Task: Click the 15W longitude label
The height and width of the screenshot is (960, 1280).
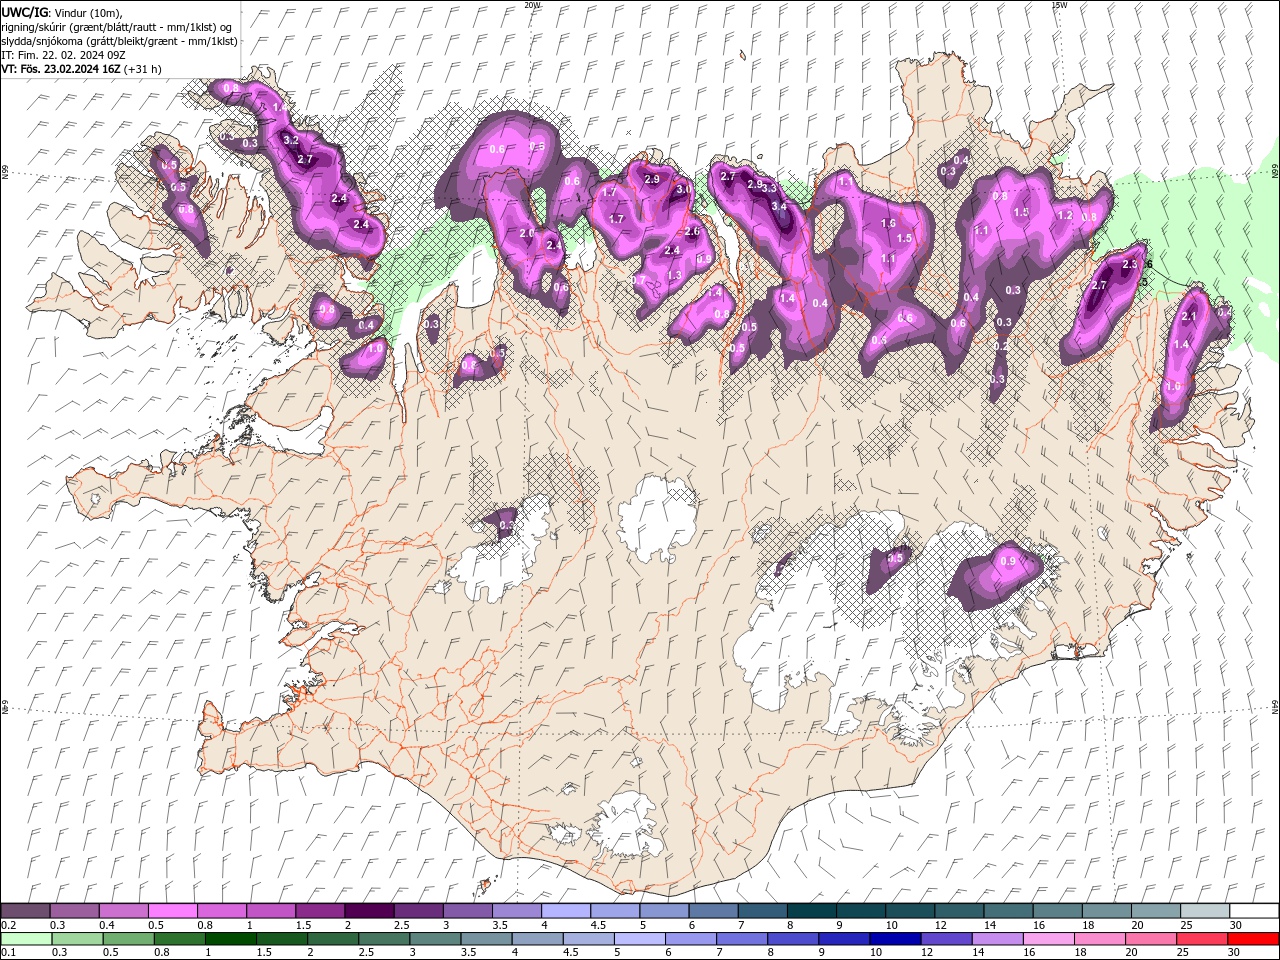Action: tap(1059, 5)
